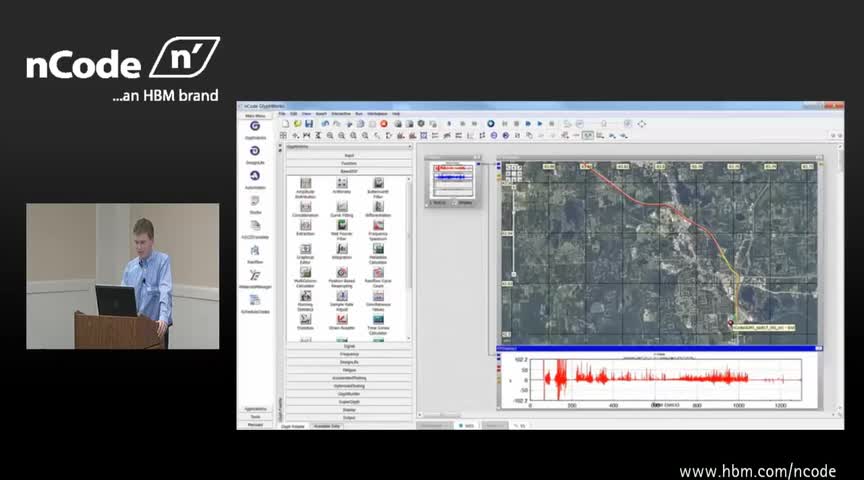Open ScheduleCreate from the sidebar
The width and height of the screenshot is (864, 480).
(x=255, y=303)
